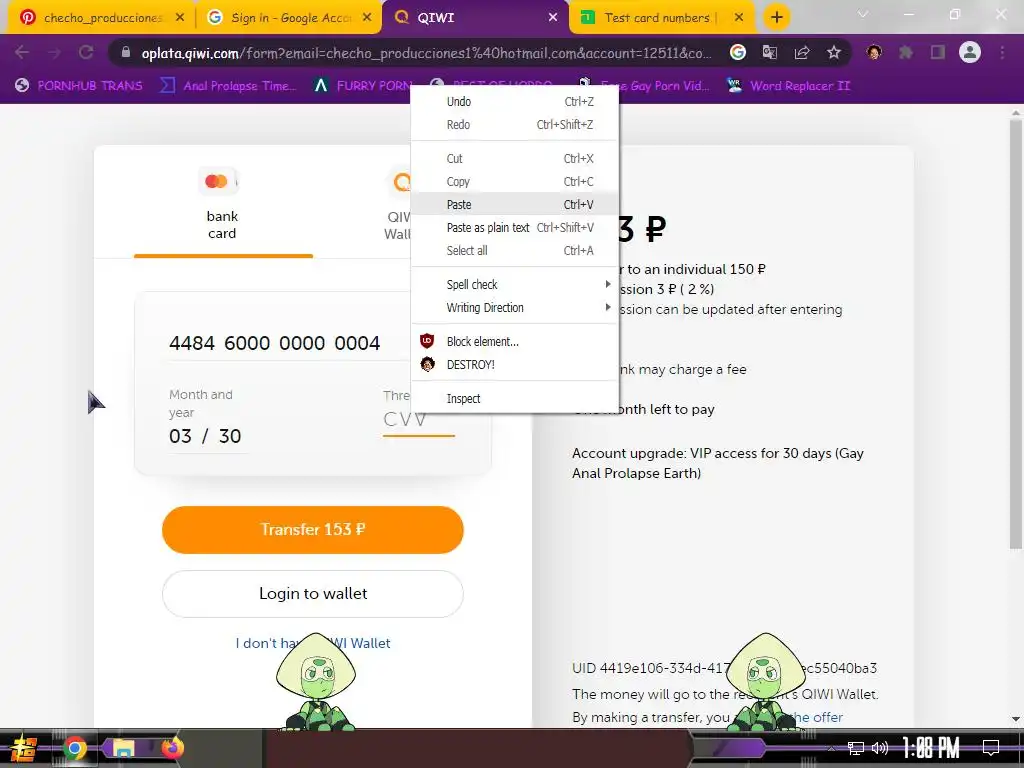Toggle the browser side panel
The image size is (1024, 768).
point(938,52)
